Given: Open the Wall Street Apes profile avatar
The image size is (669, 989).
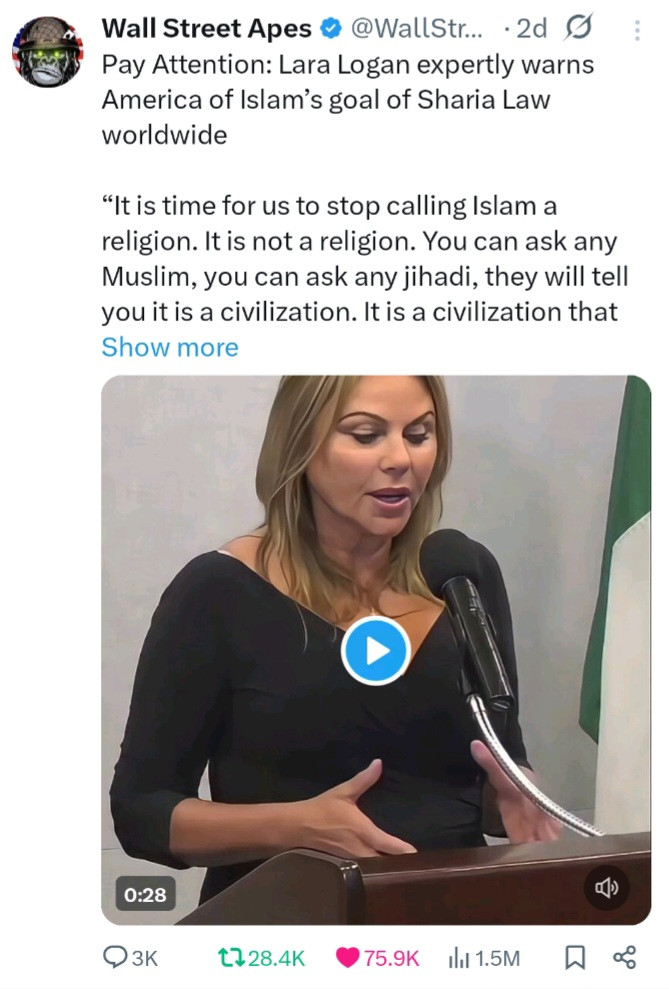Looking at the screenshot, I should tap(47, 52).
